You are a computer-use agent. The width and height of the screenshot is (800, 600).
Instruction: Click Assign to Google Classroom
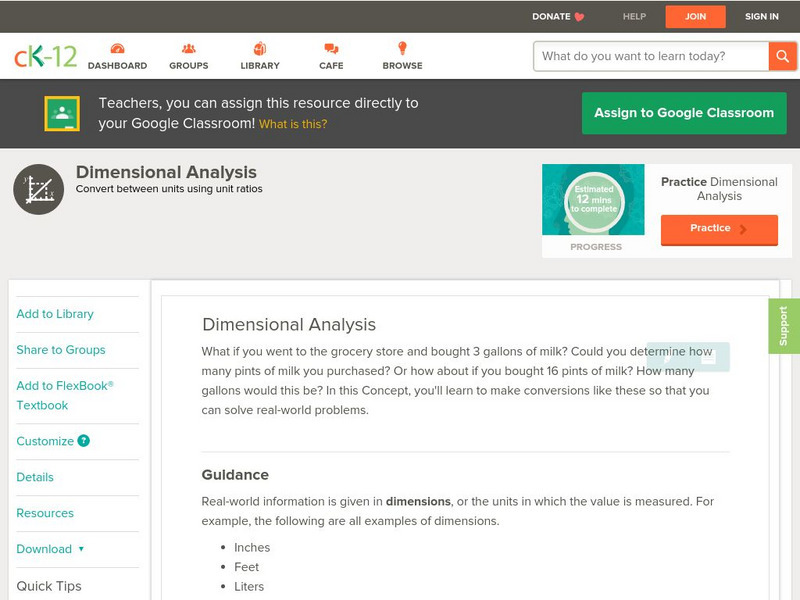tap(684, 113)
